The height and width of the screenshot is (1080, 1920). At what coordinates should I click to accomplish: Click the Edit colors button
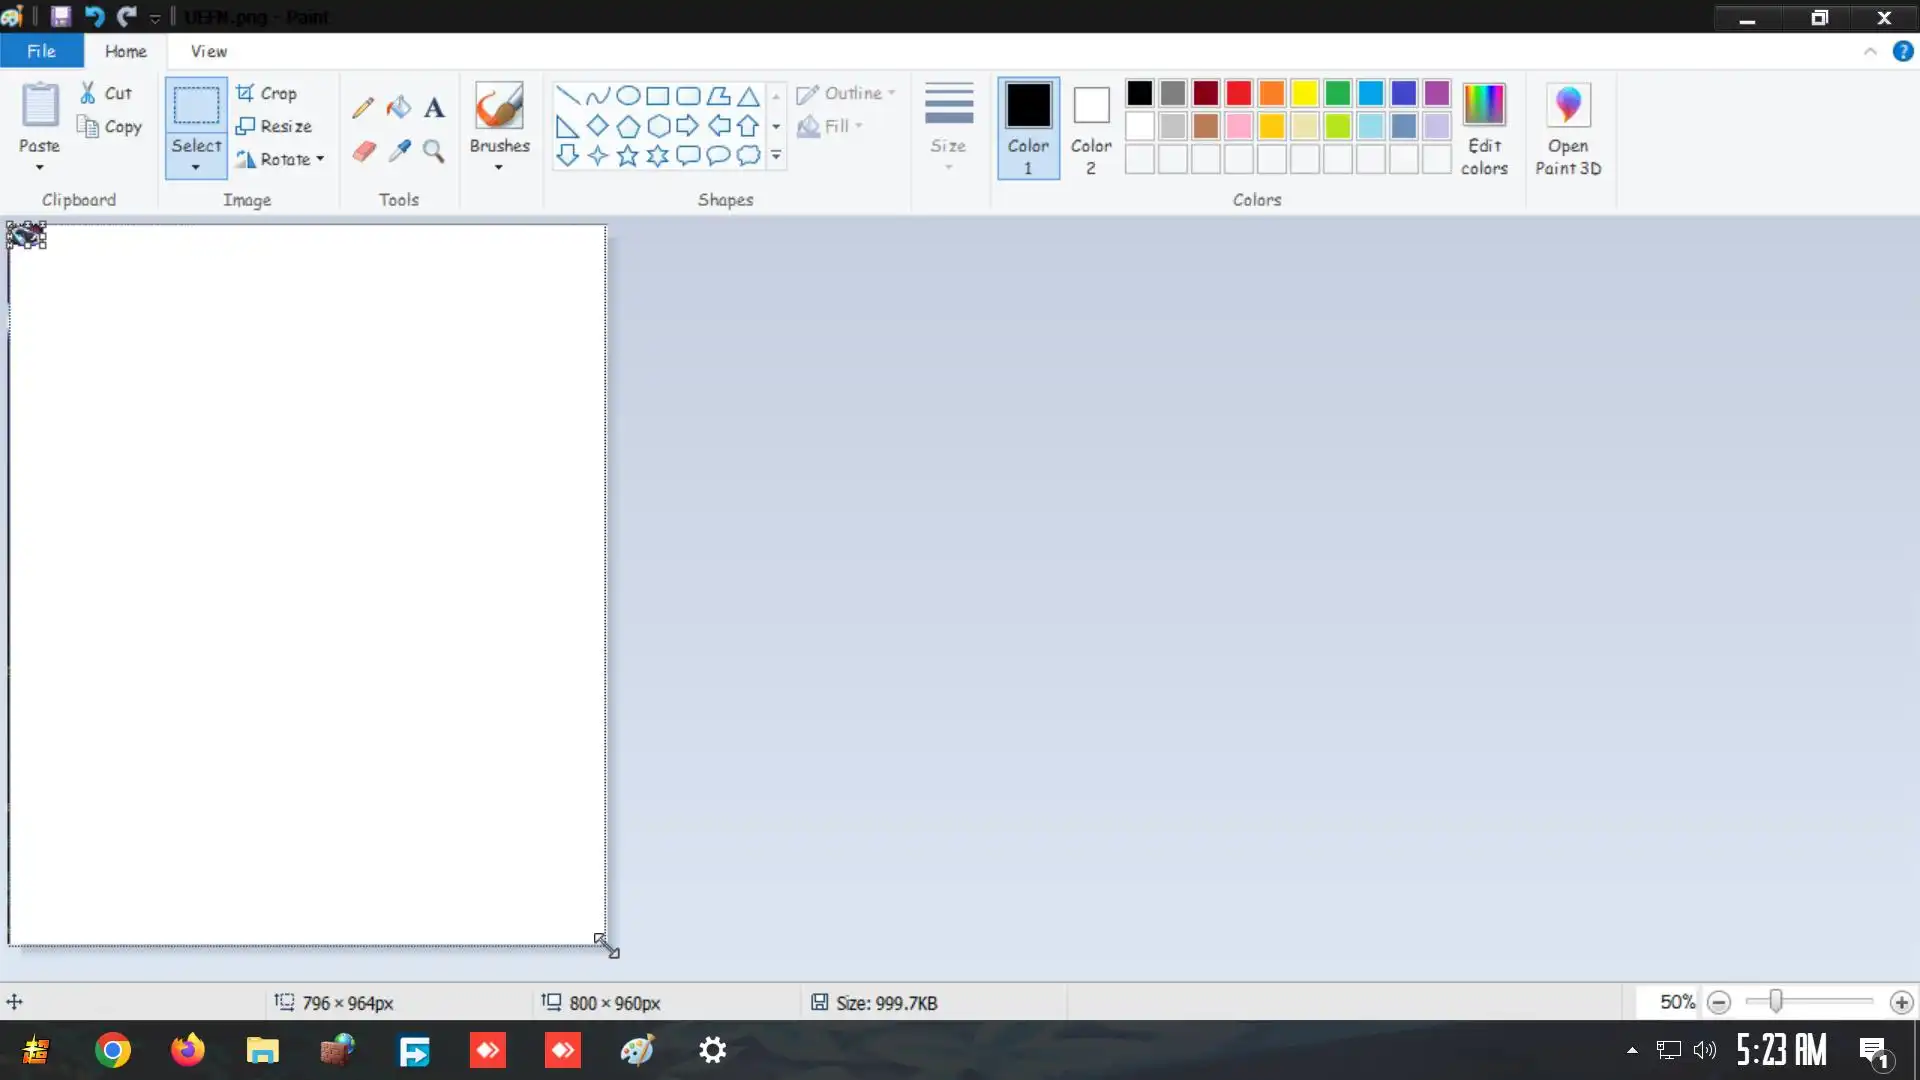tap(1484, 128)
